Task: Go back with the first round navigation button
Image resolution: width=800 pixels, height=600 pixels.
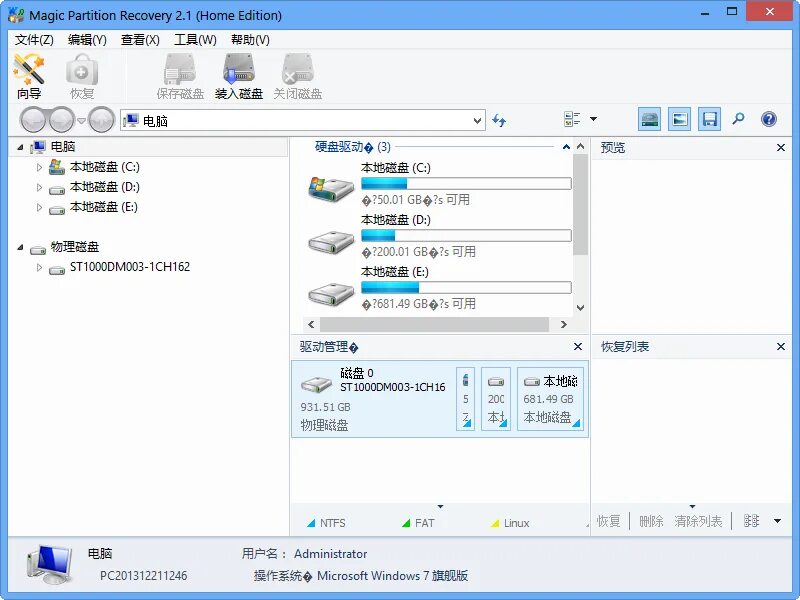Action: pos(34,120)
